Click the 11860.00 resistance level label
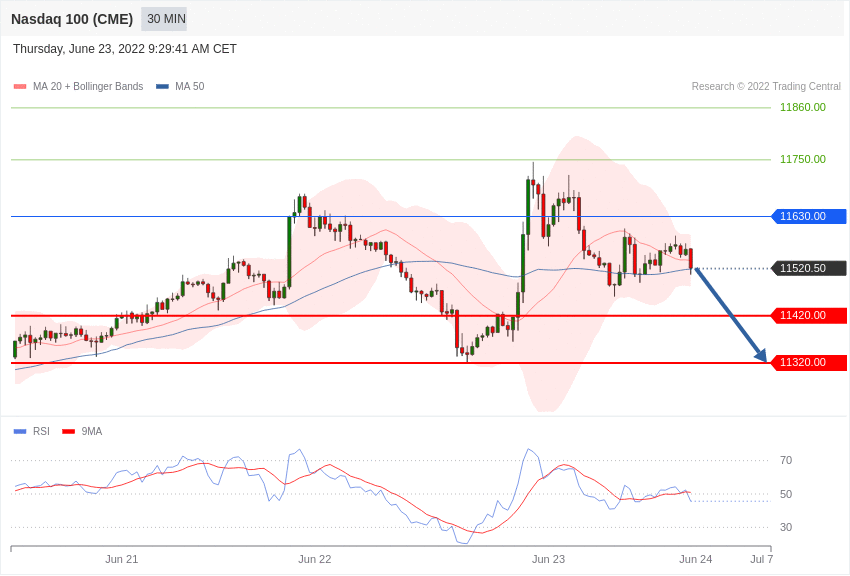850x576 pixels. 802,107
